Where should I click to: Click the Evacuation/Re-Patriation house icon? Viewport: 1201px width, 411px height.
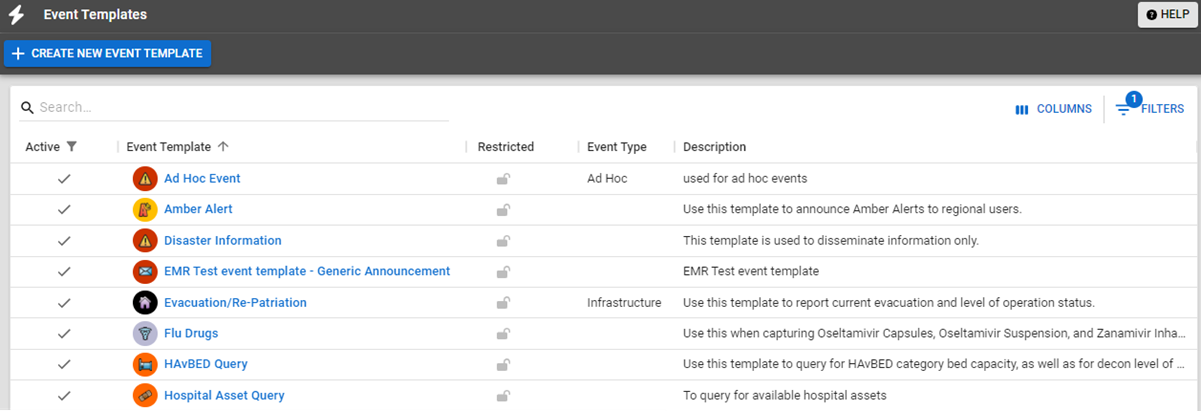[x=145, y=303]
